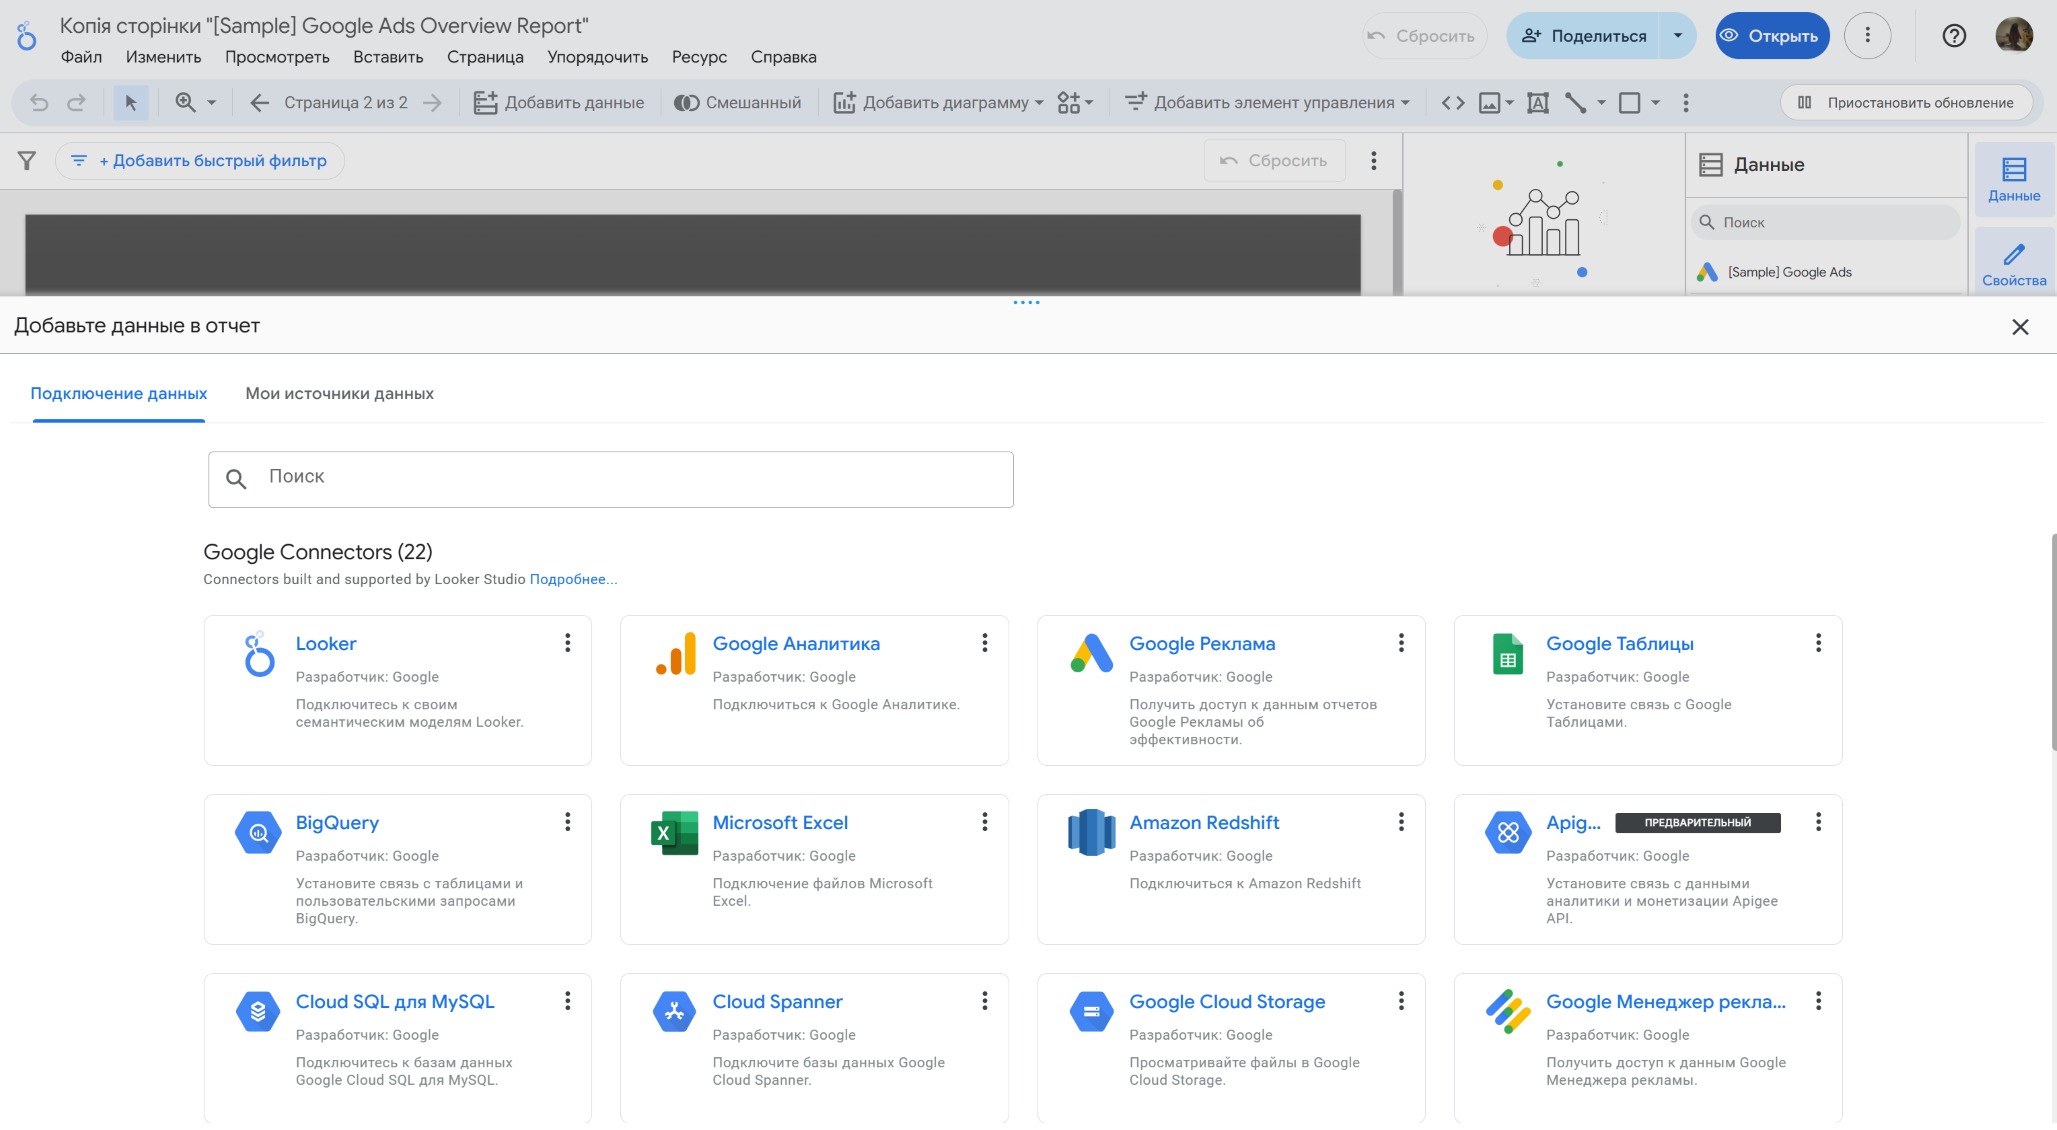The height and width of the screenshot is (1130, 2057).
Task: Open the Вставить menu
Action: 388,57
